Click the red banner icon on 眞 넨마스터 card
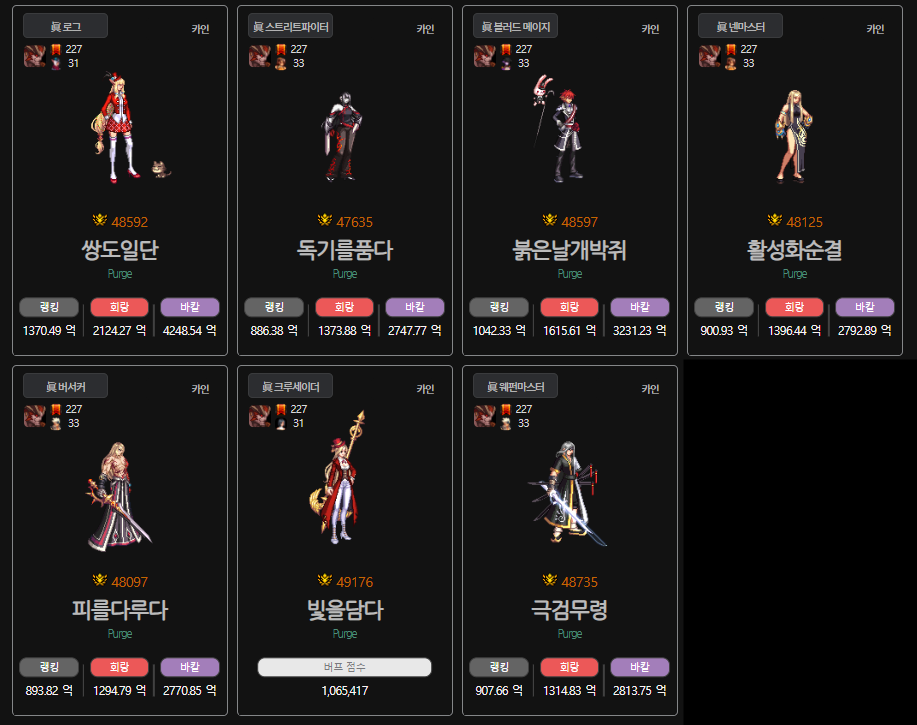This screenshot has height=725, width=917. [730, 50]
